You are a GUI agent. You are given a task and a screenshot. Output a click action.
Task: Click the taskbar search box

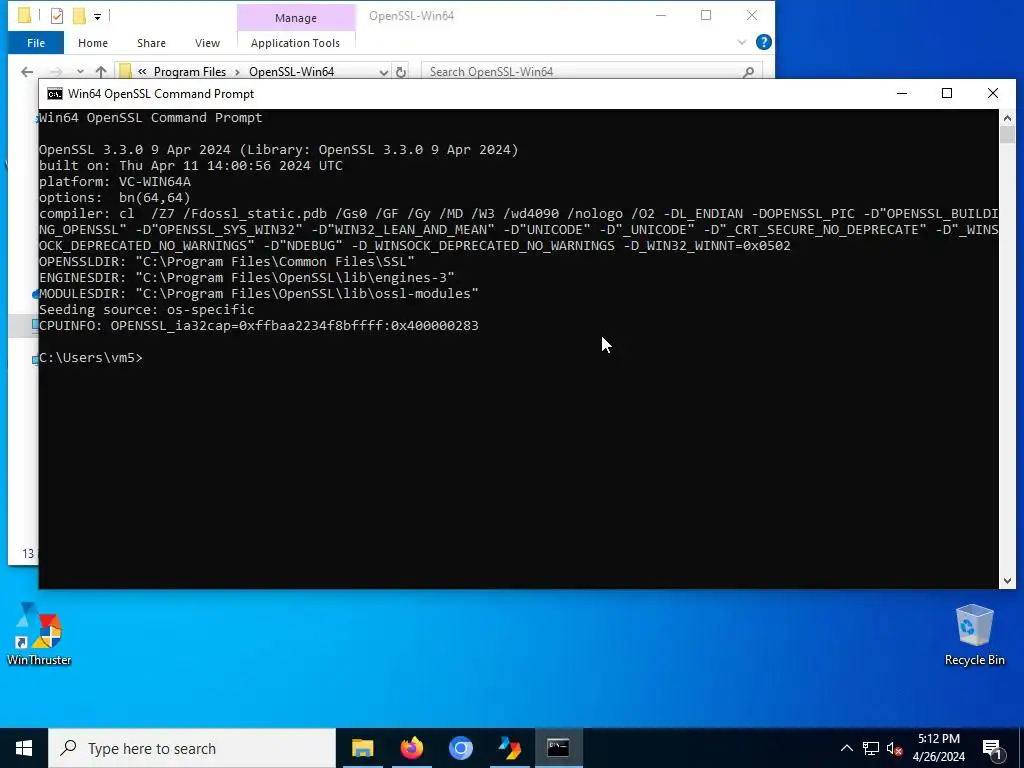[x=192, y=748]
